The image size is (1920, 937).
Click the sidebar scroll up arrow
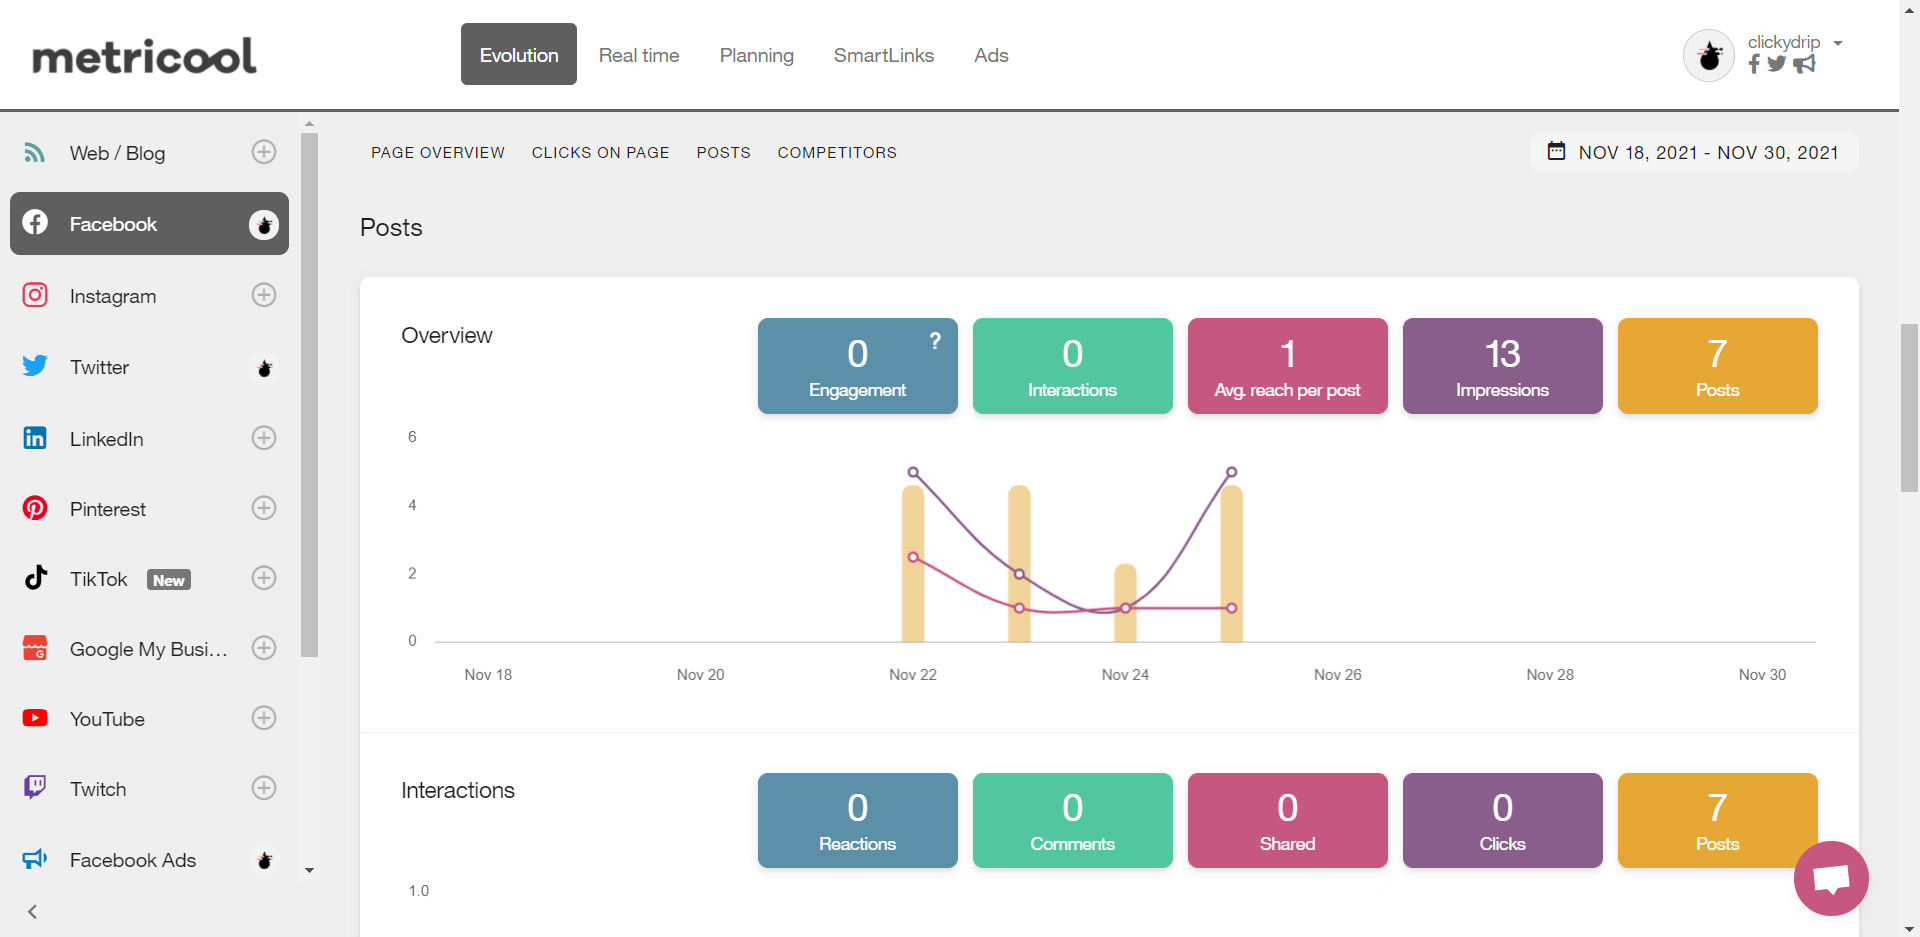coord(309,124)
